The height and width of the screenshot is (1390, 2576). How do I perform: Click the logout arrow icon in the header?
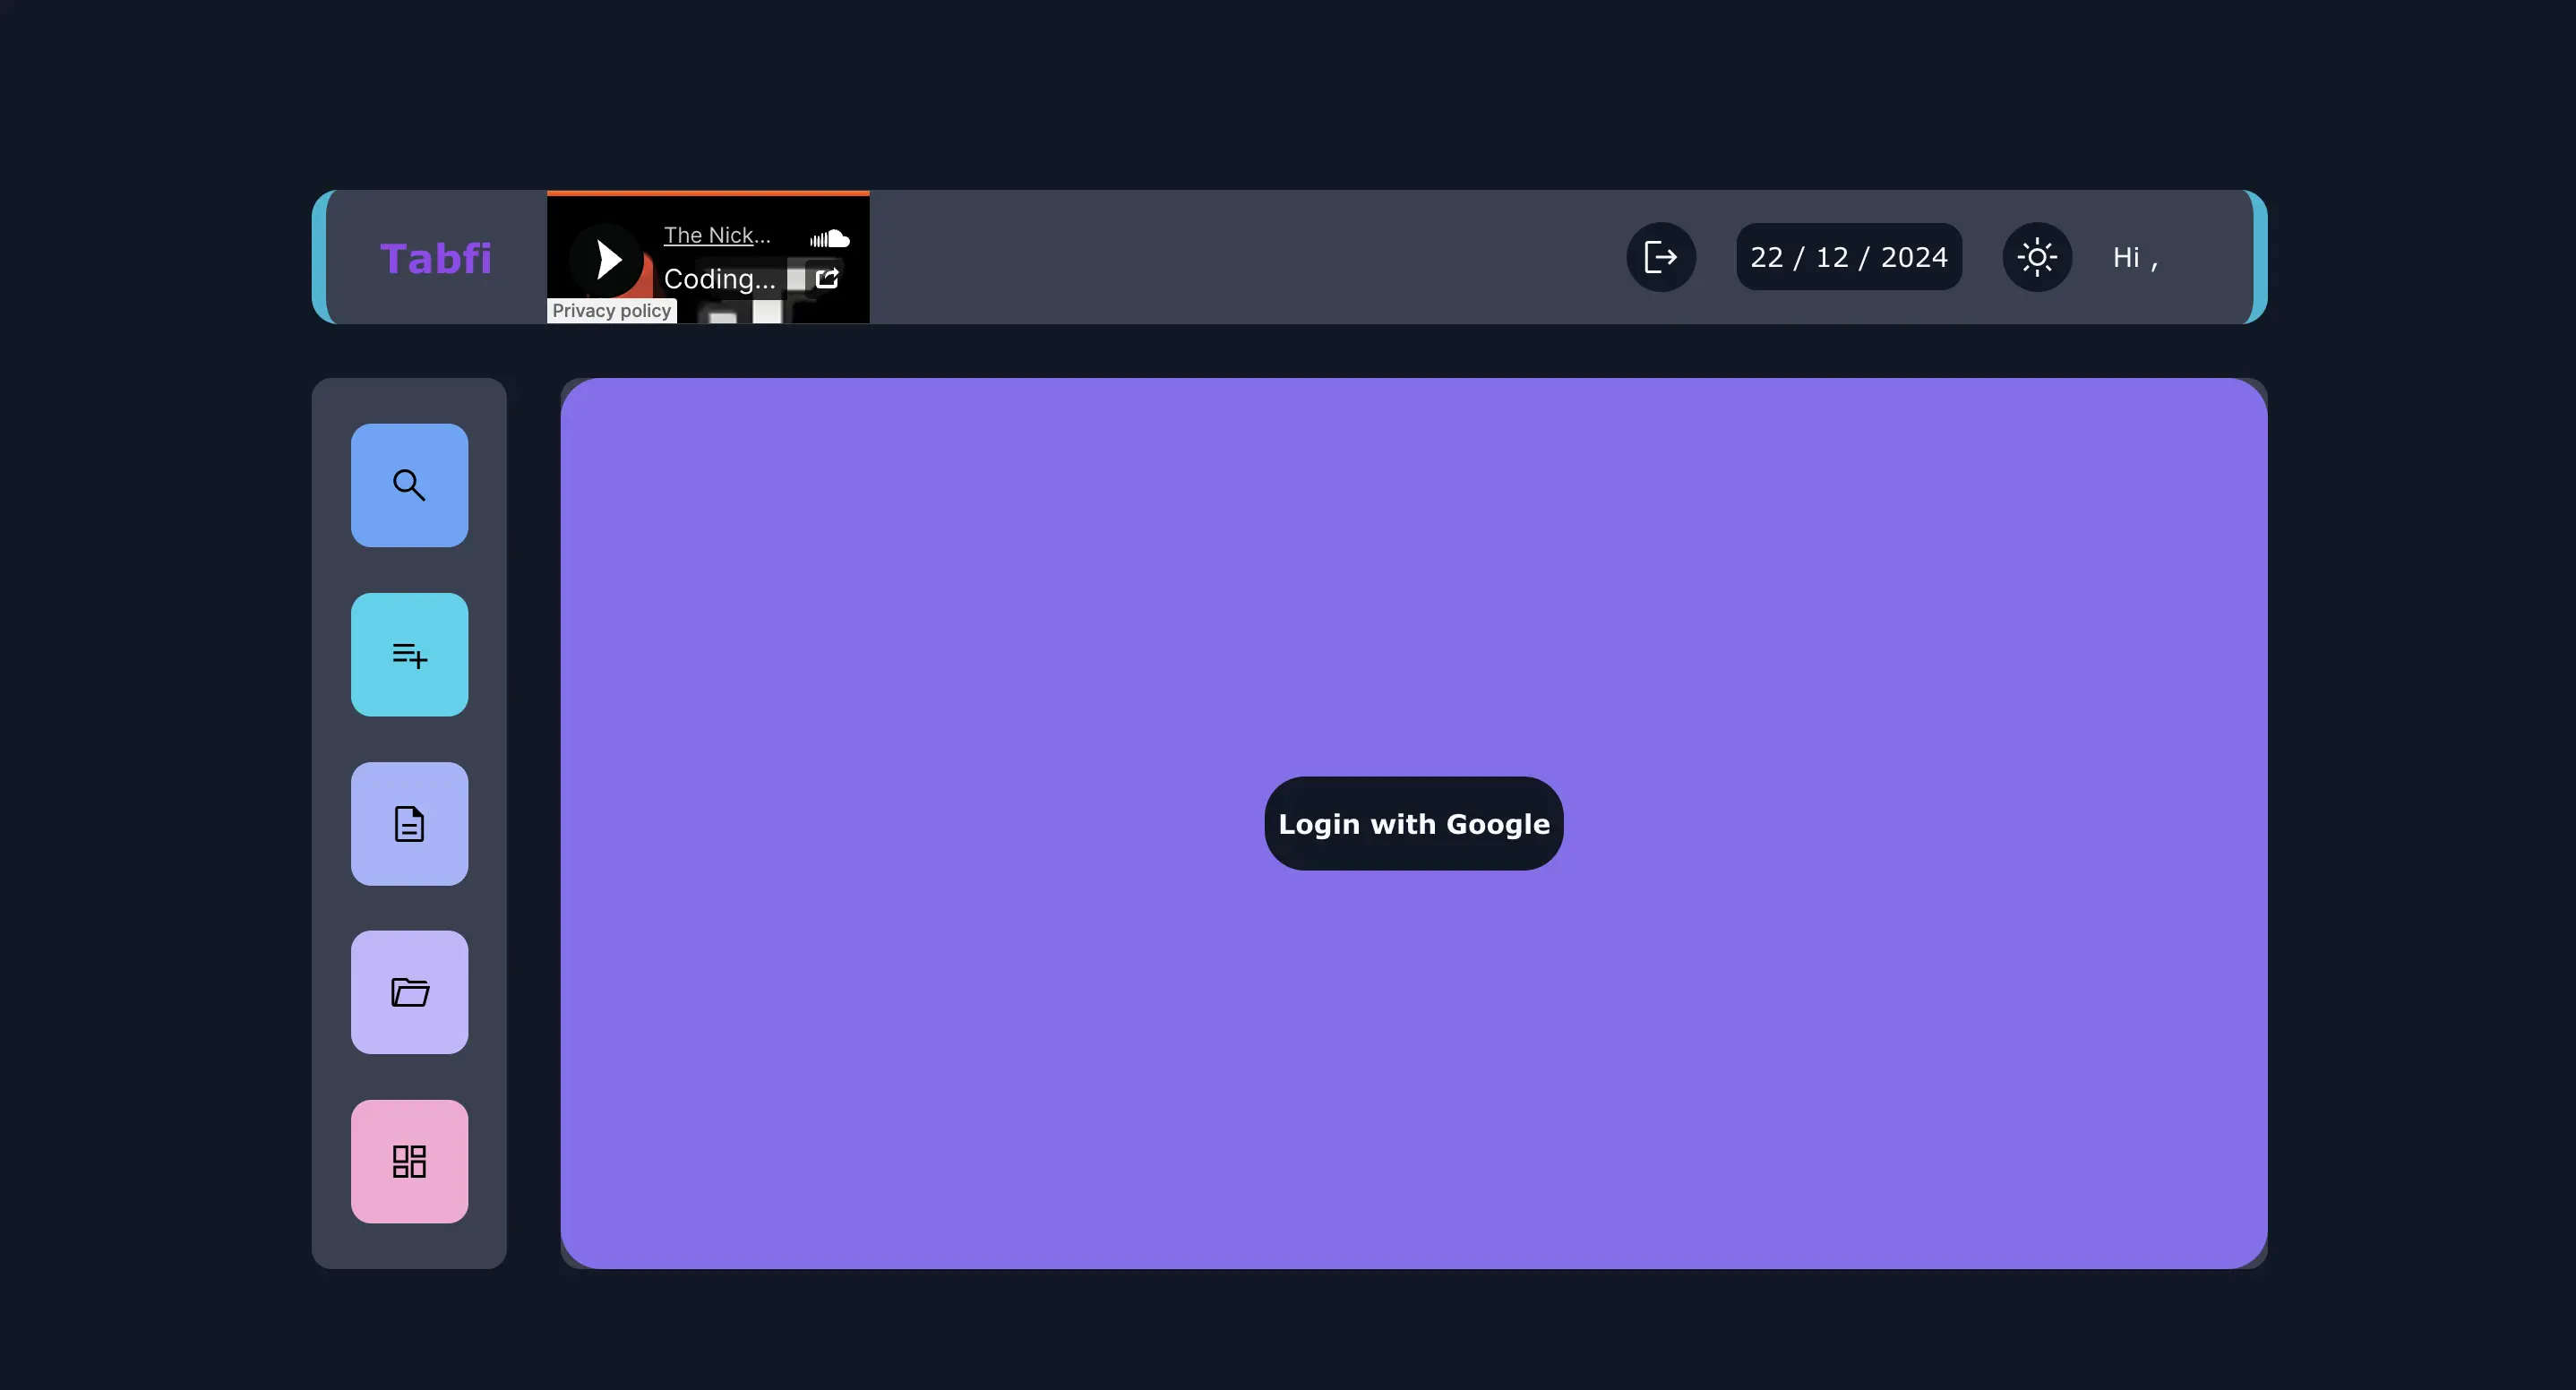click(1661, 257)
